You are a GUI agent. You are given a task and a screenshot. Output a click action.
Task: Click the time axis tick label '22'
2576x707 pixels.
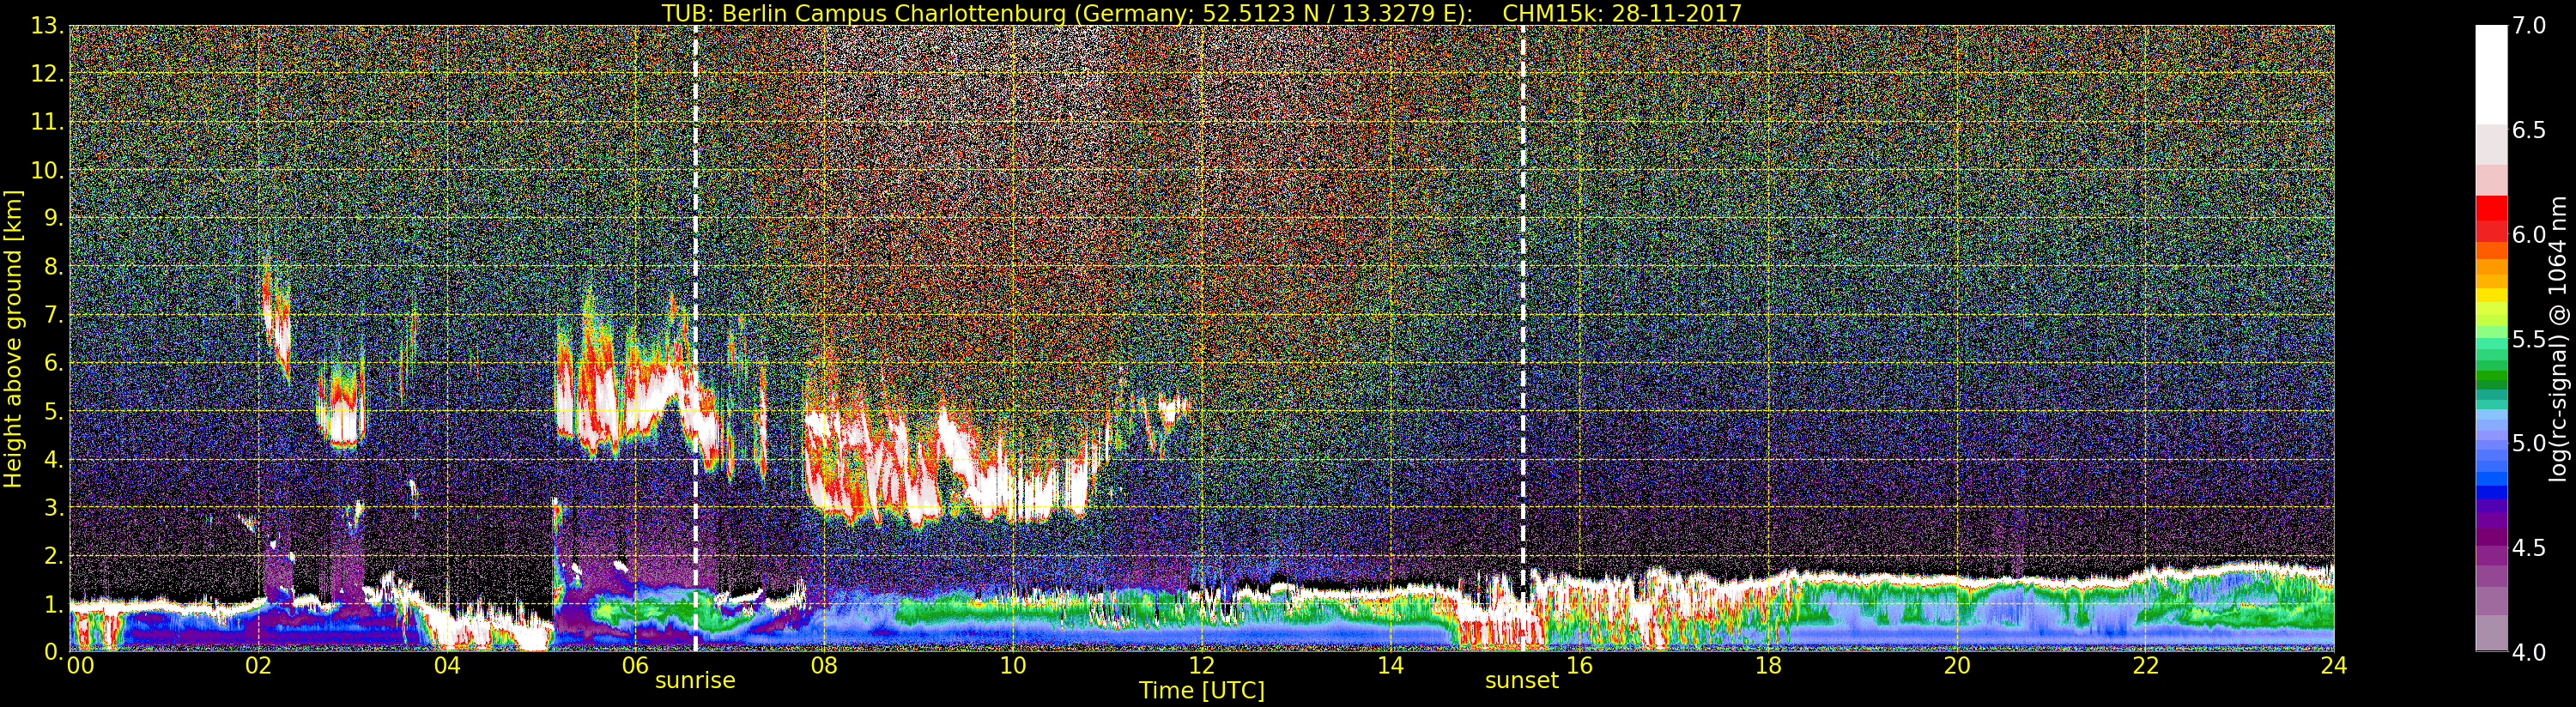[2146, 666]
